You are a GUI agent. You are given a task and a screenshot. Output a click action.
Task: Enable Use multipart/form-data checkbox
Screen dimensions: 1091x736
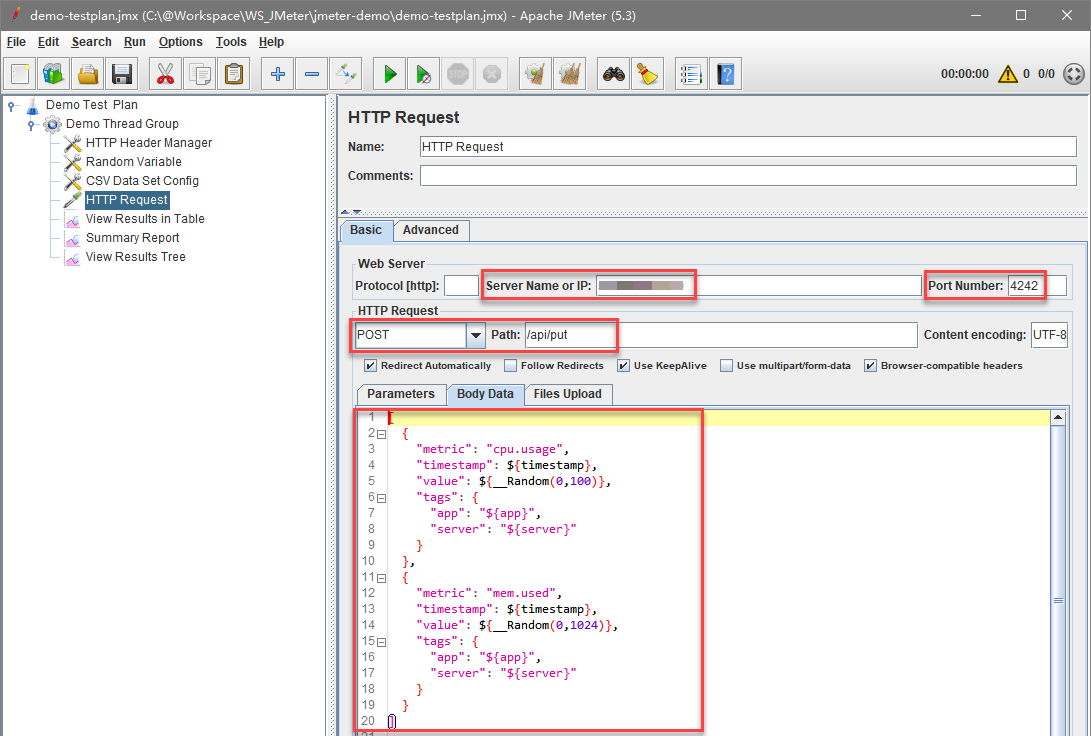726,365
